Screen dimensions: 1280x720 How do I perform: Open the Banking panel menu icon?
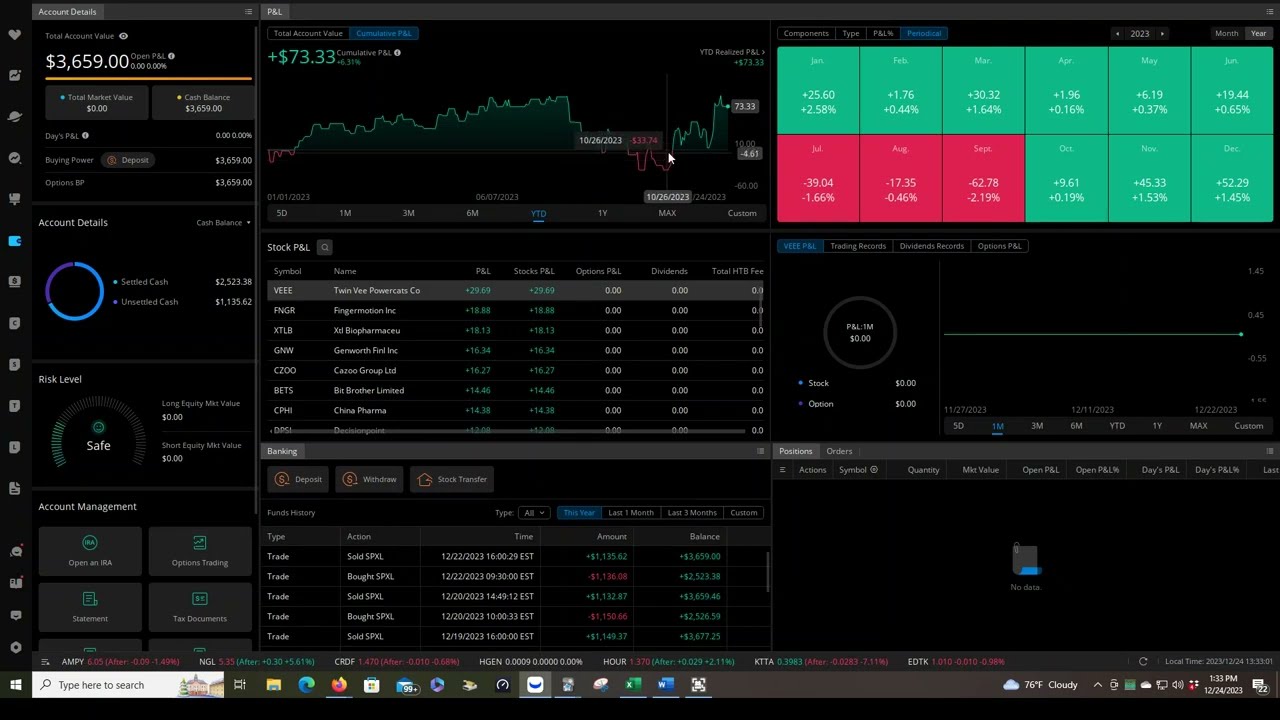(760, 451)
